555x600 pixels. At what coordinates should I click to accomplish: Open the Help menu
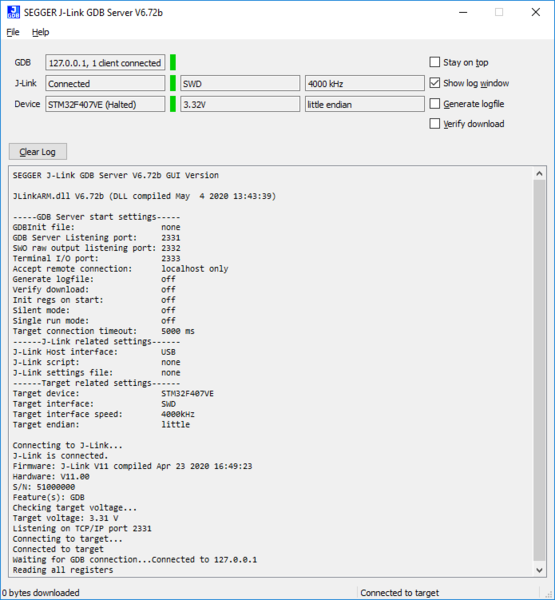[40, 32]
